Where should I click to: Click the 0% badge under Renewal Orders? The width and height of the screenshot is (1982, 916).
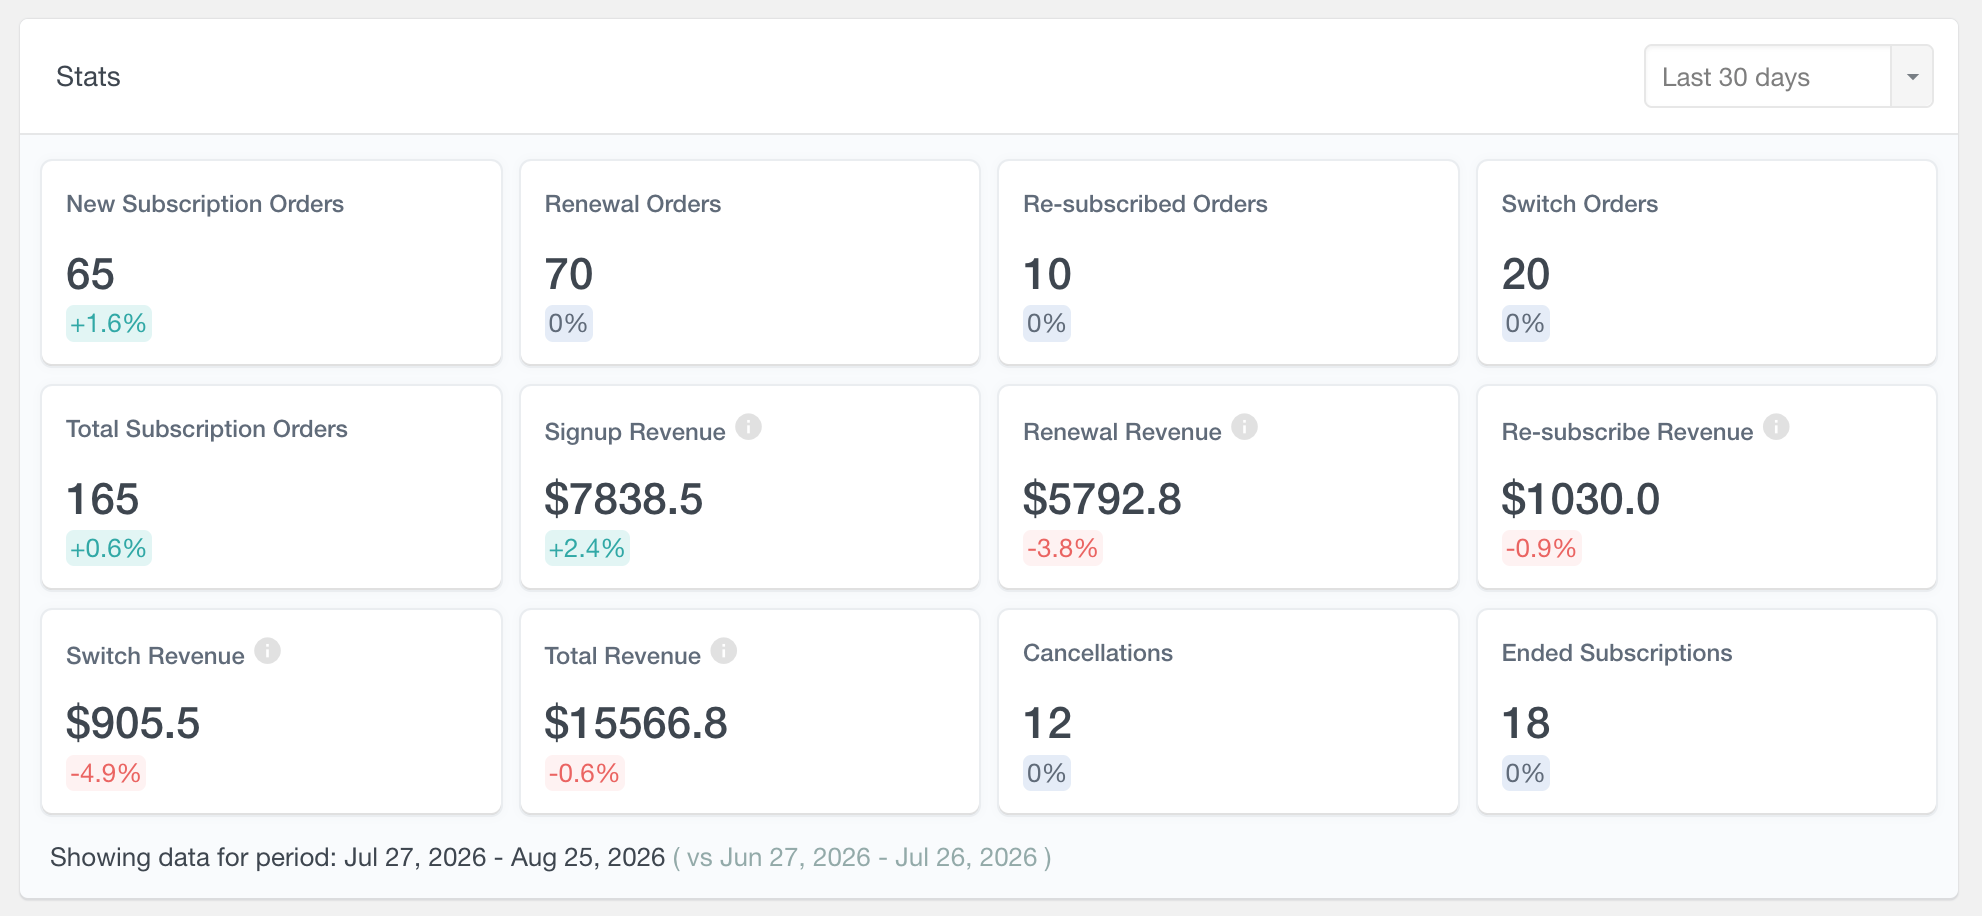568,323
